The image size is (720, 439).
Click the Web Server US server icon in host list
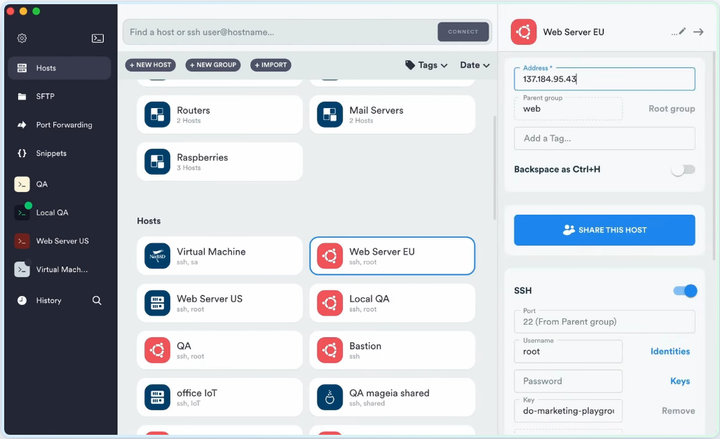coord(157,303)
